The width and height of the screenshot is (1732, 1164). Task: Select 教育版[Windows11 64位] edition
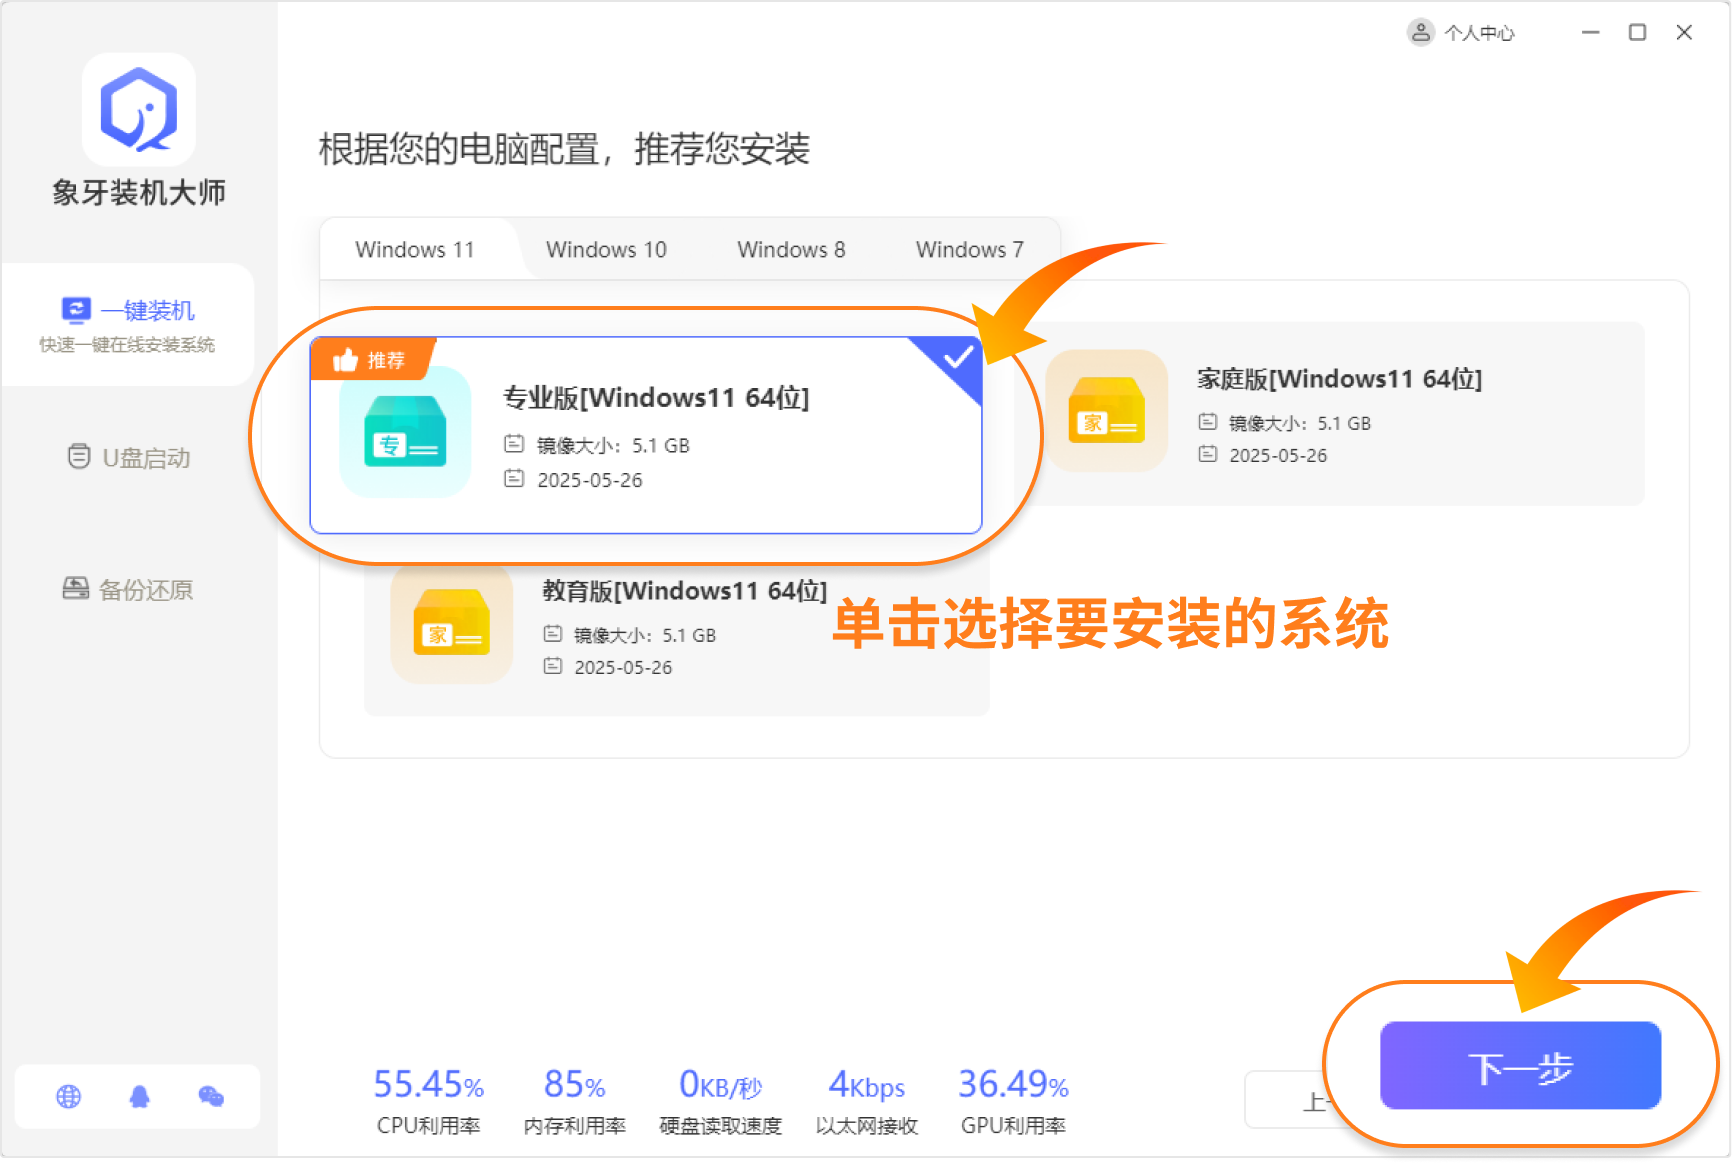(x=684, y=592)
